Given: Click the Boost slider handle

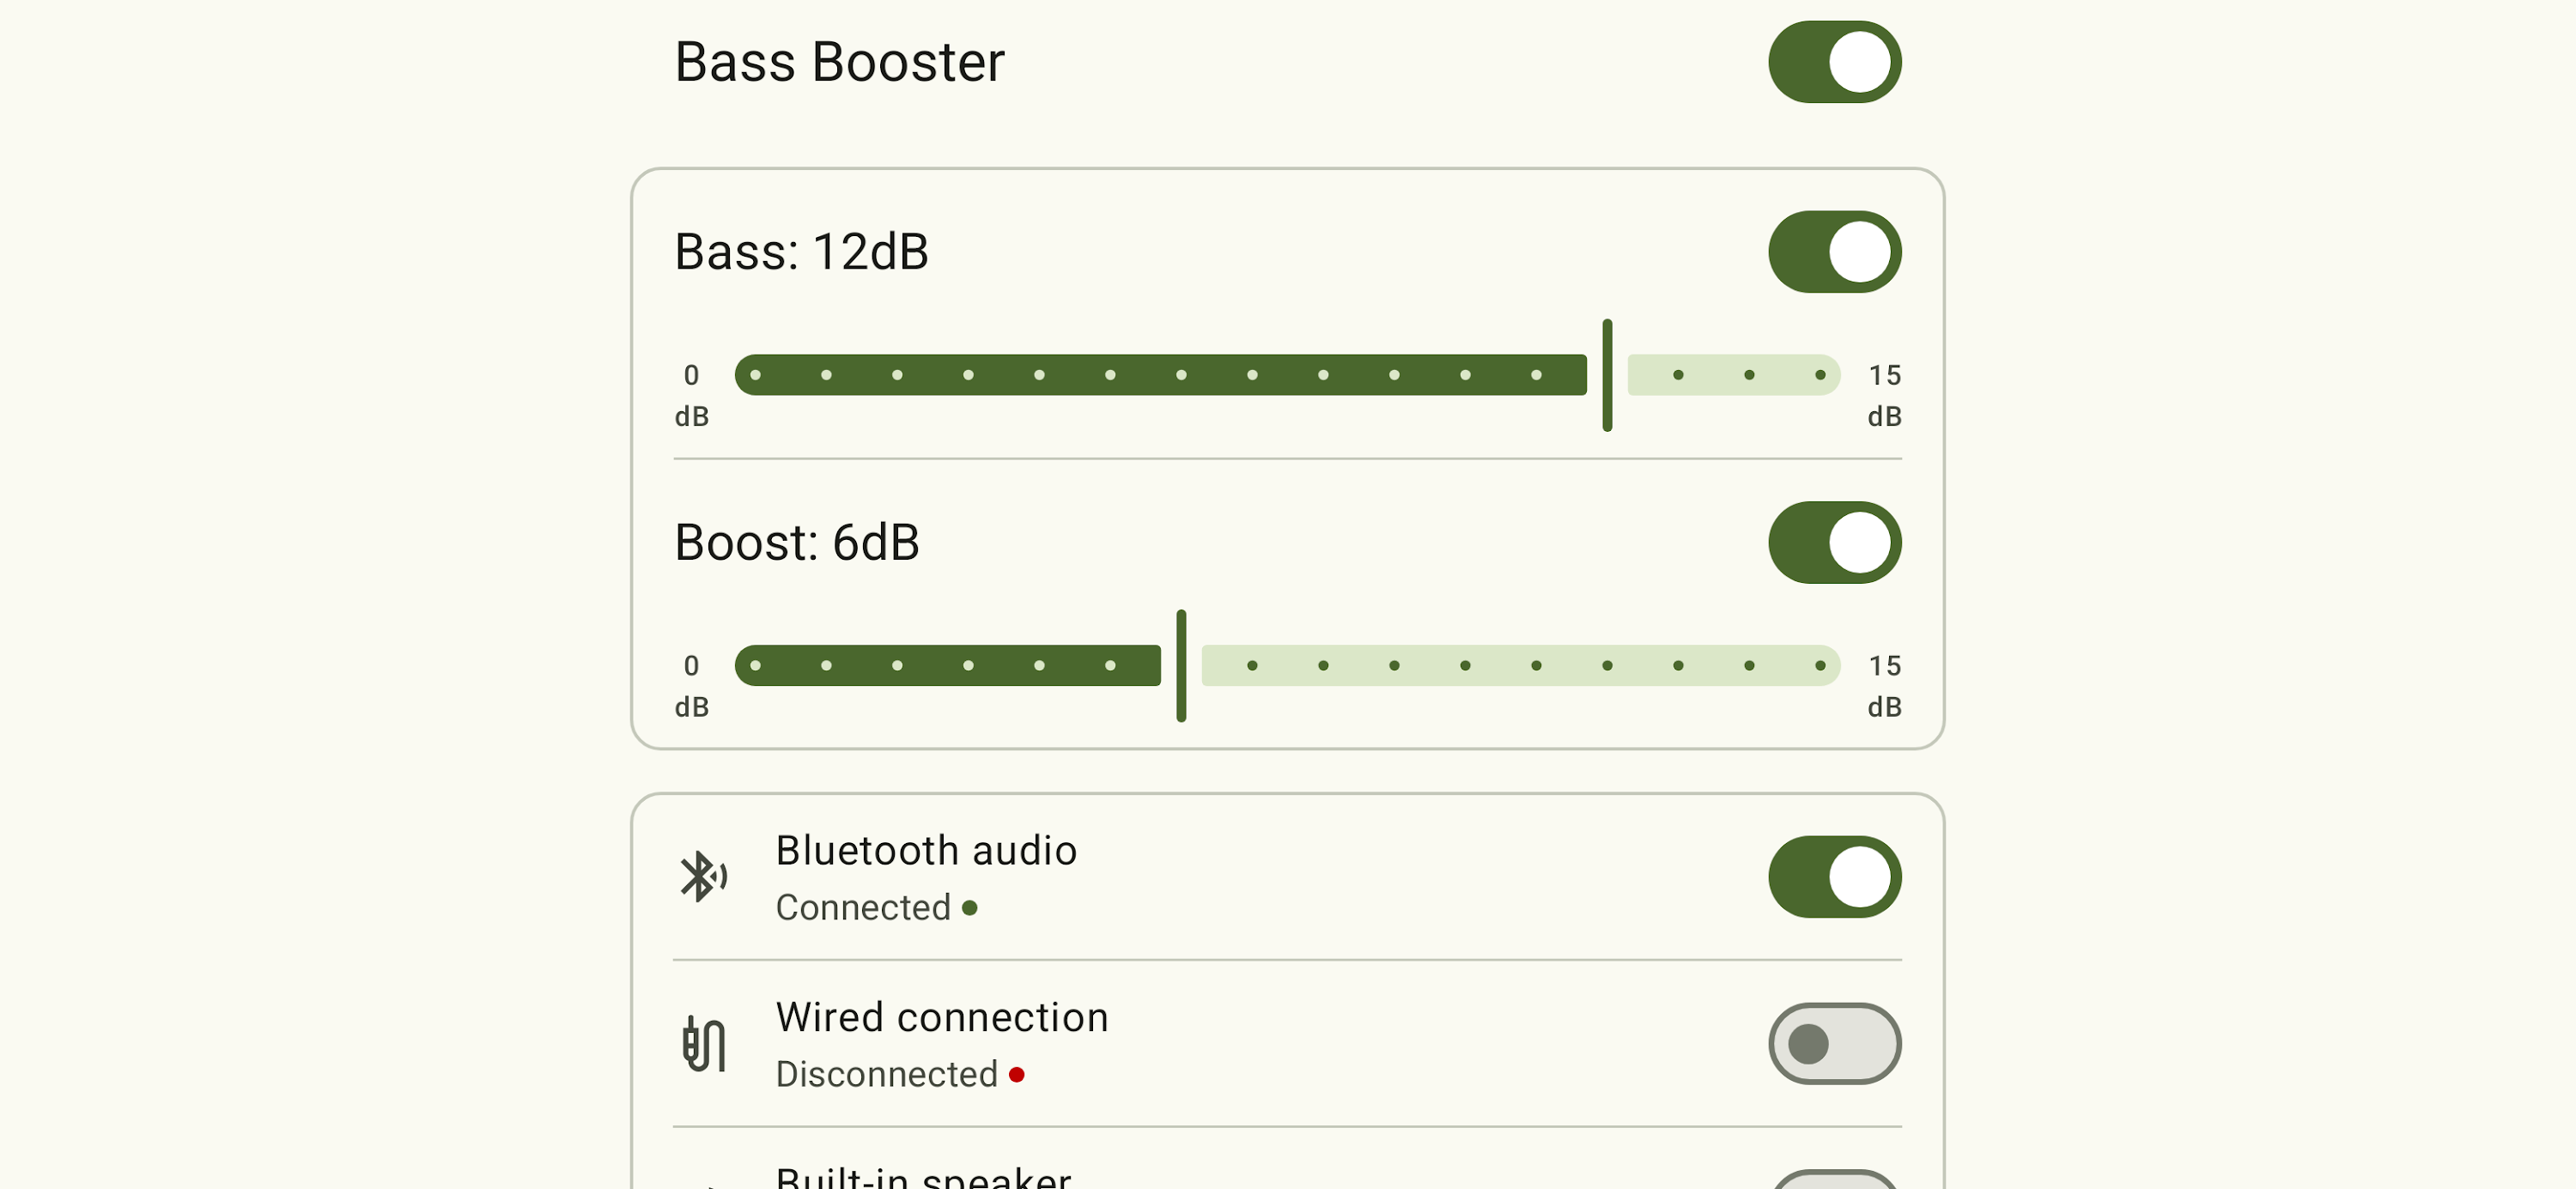Looking at the screenshot, I should point(1181,666).
